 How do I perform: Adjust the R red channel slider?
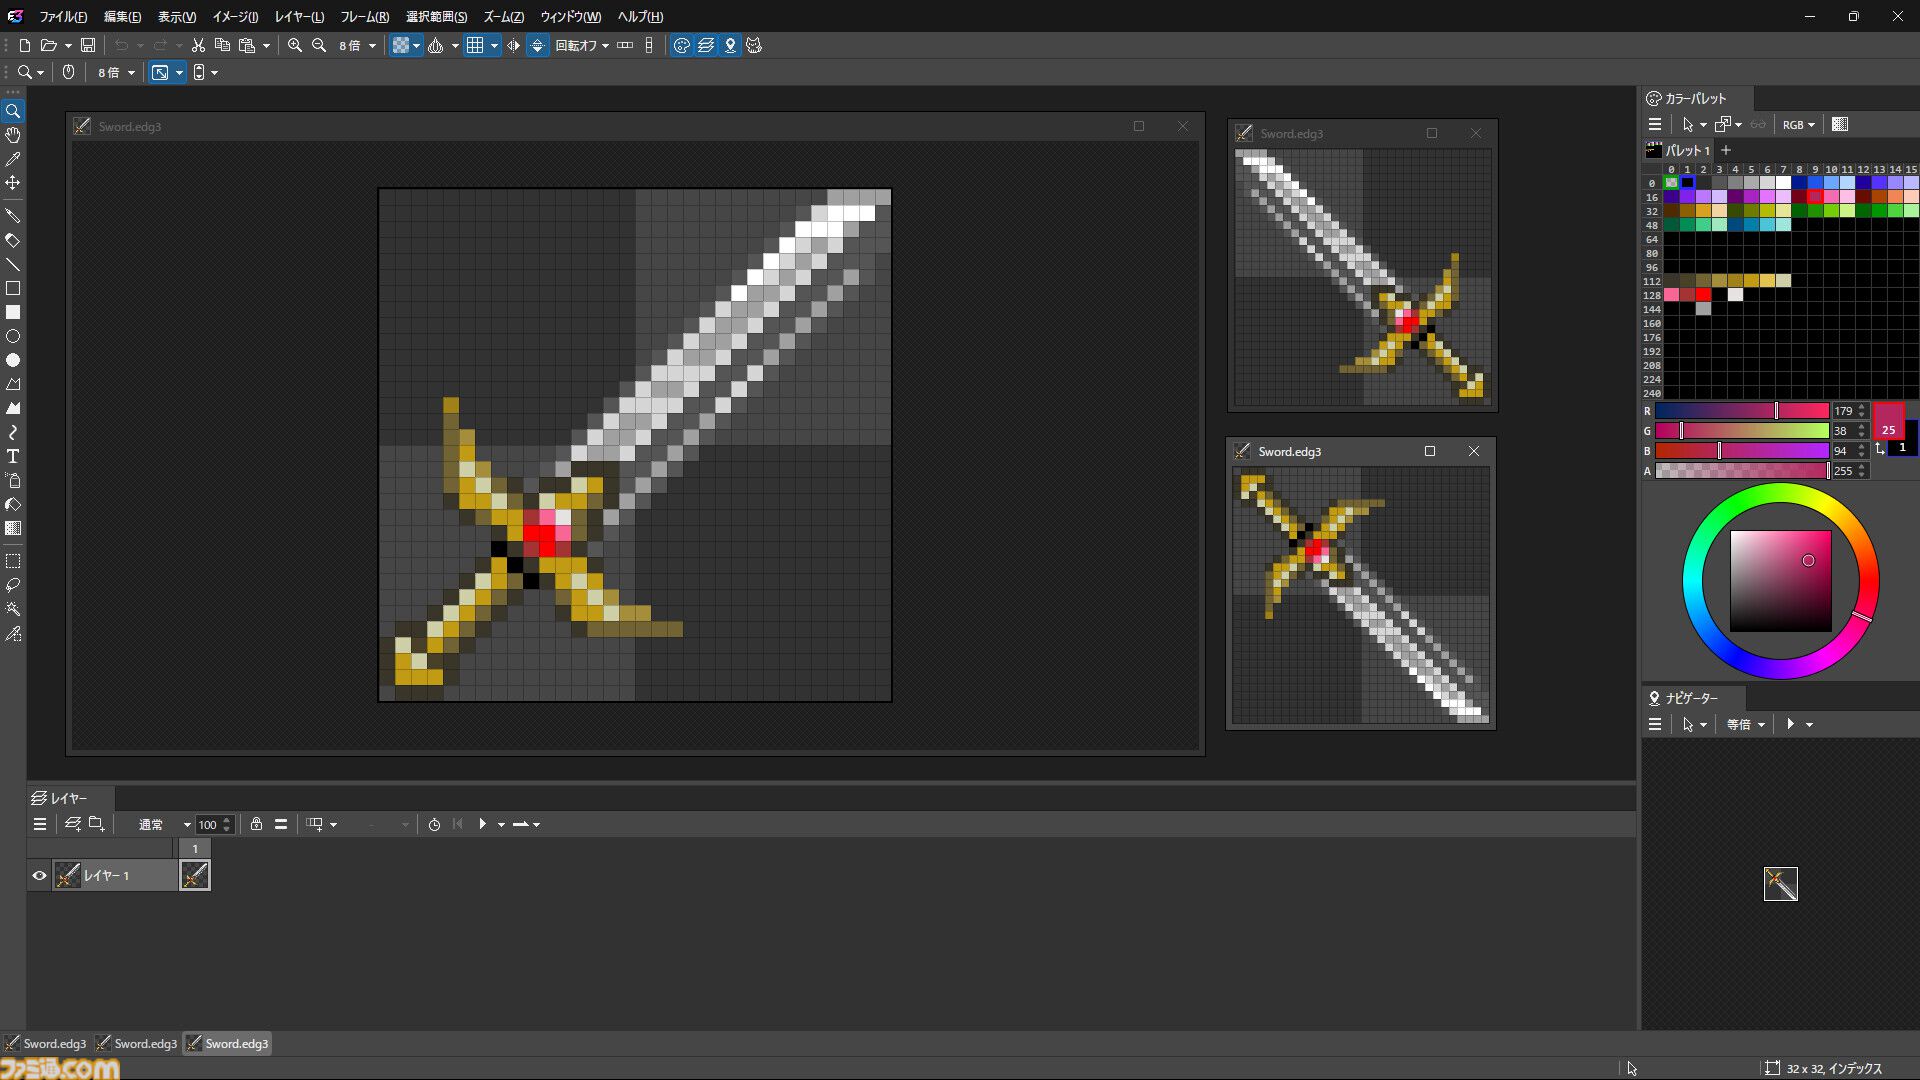click(1742, 410)
